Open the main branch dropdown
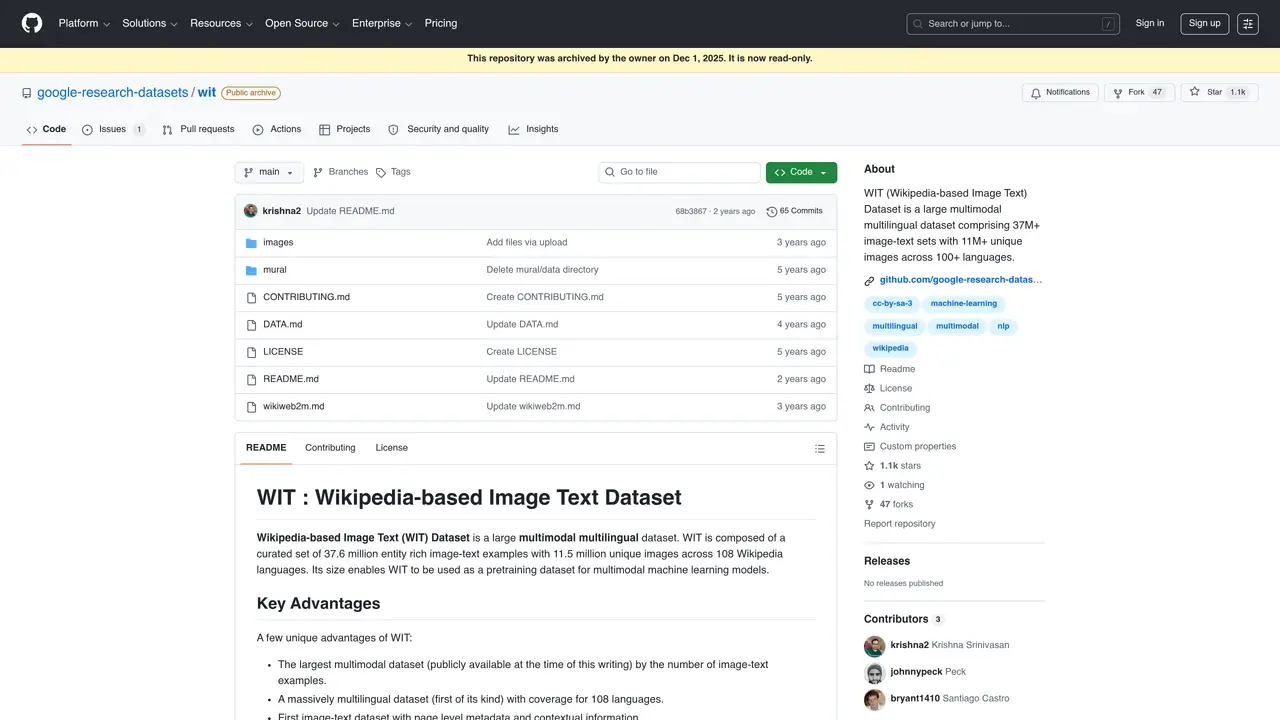This screenshot has height=720, width=1280. point(269,172)
